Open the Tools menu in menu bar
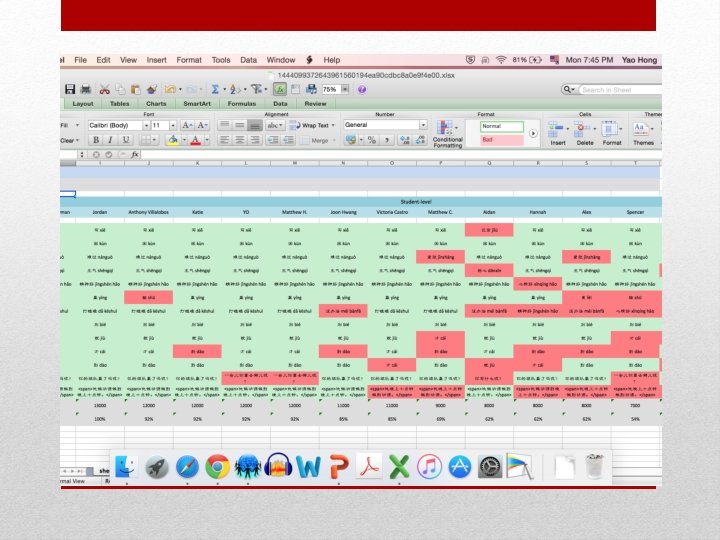This screenshot has height=540, width=720. click(x=221, y=60)
